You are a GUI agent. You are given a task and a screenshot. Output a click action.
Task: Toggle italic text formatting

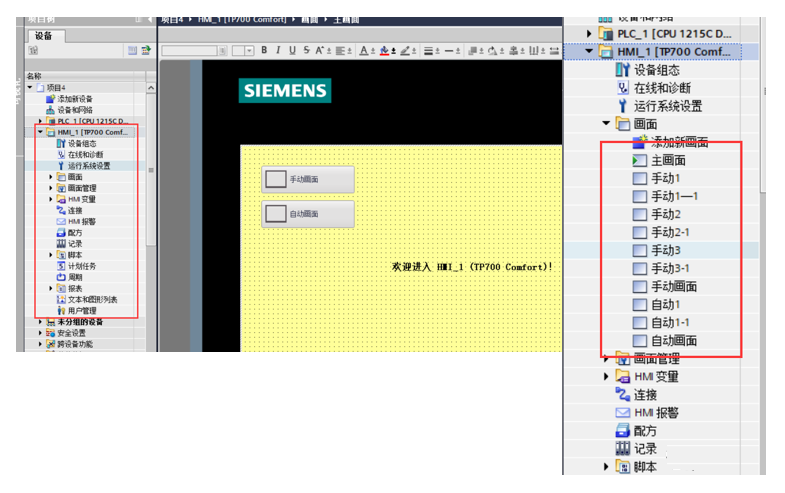278,50
